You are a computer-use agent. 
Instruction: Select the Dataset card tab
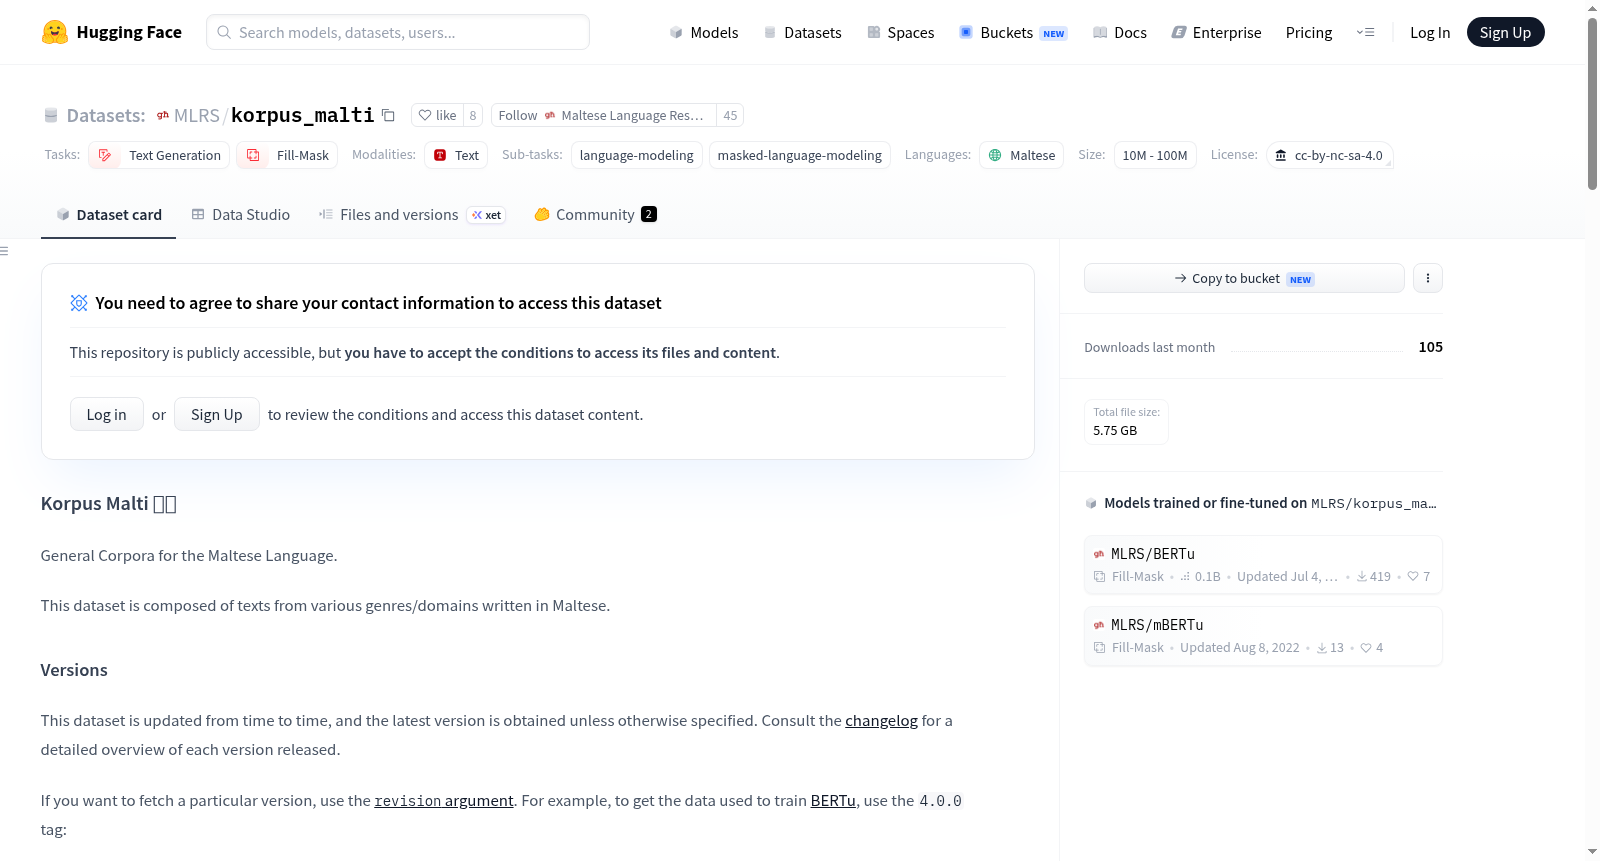pos(108,214)
